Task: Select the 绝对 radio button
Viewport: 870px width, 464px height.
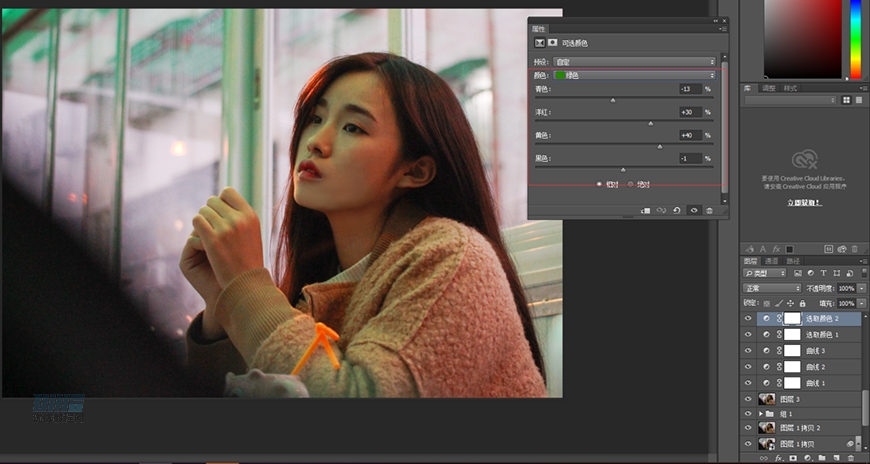Action: 630,184
